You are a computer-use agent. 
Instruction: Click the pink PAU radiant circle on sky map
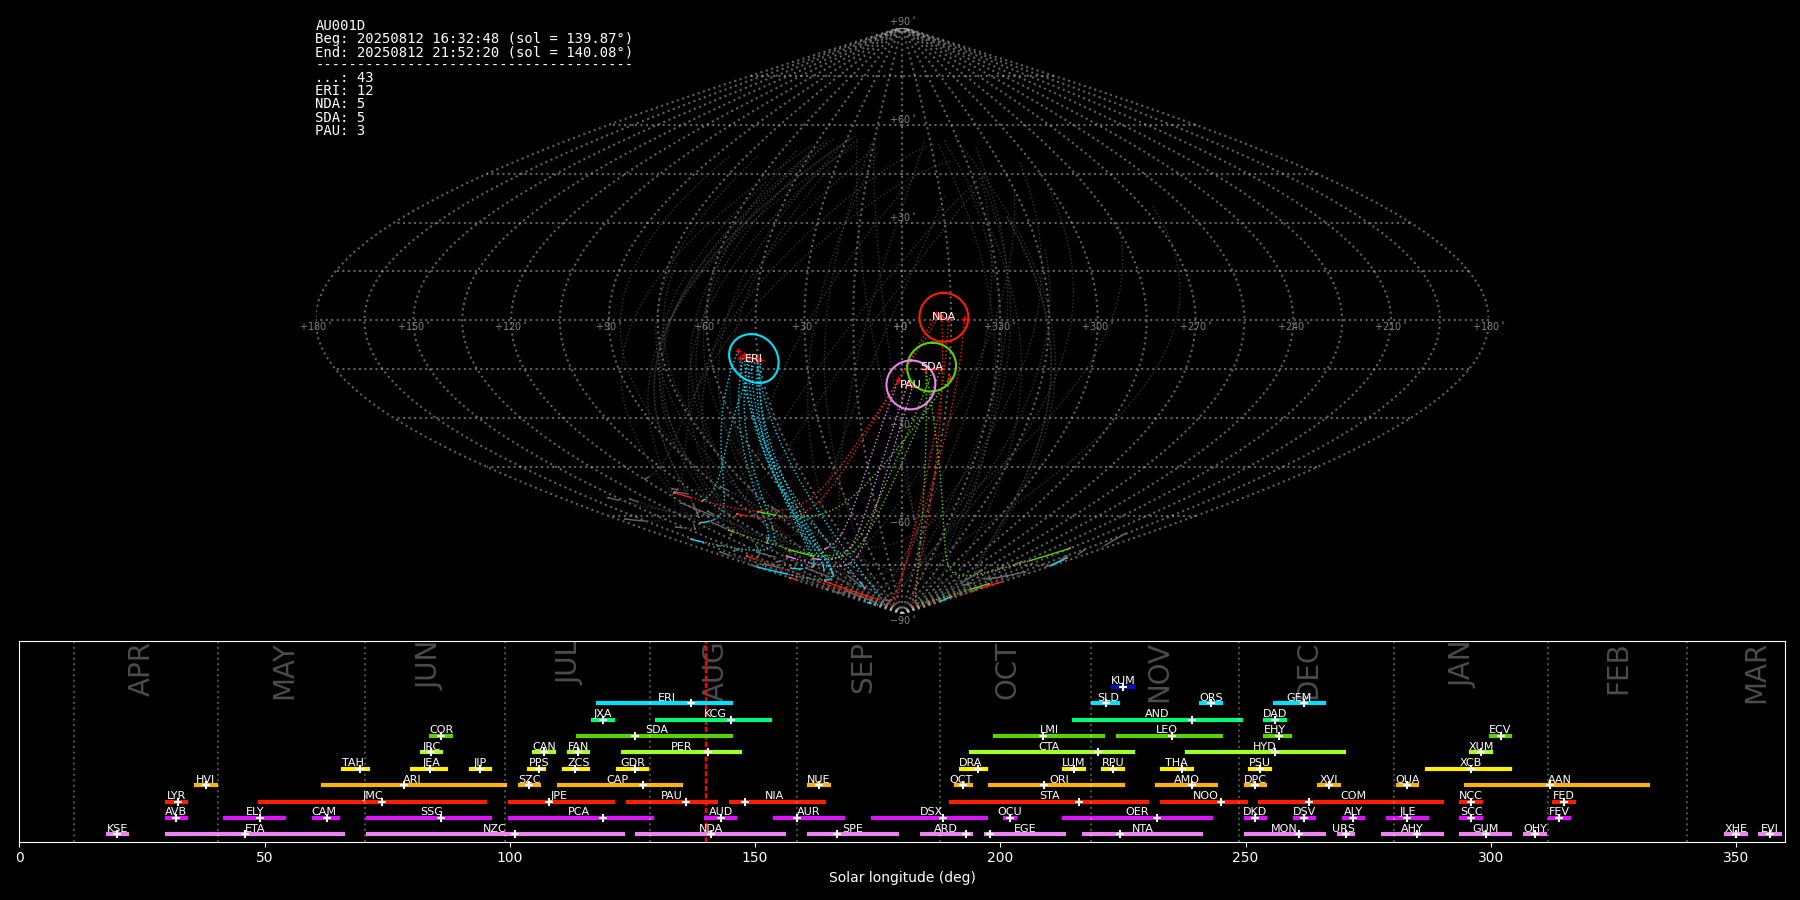coord(911,385)
